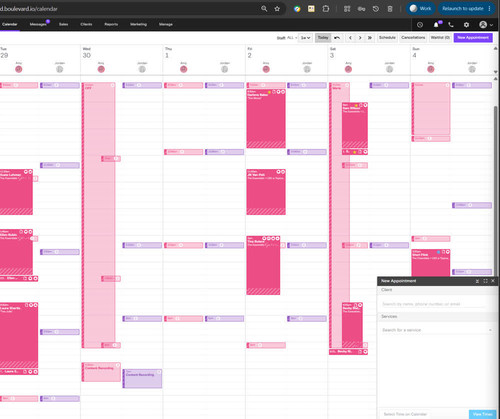Click the undo arrow beside Today
This screenshot has width=500, height=419.
click(x=337, y=38)
